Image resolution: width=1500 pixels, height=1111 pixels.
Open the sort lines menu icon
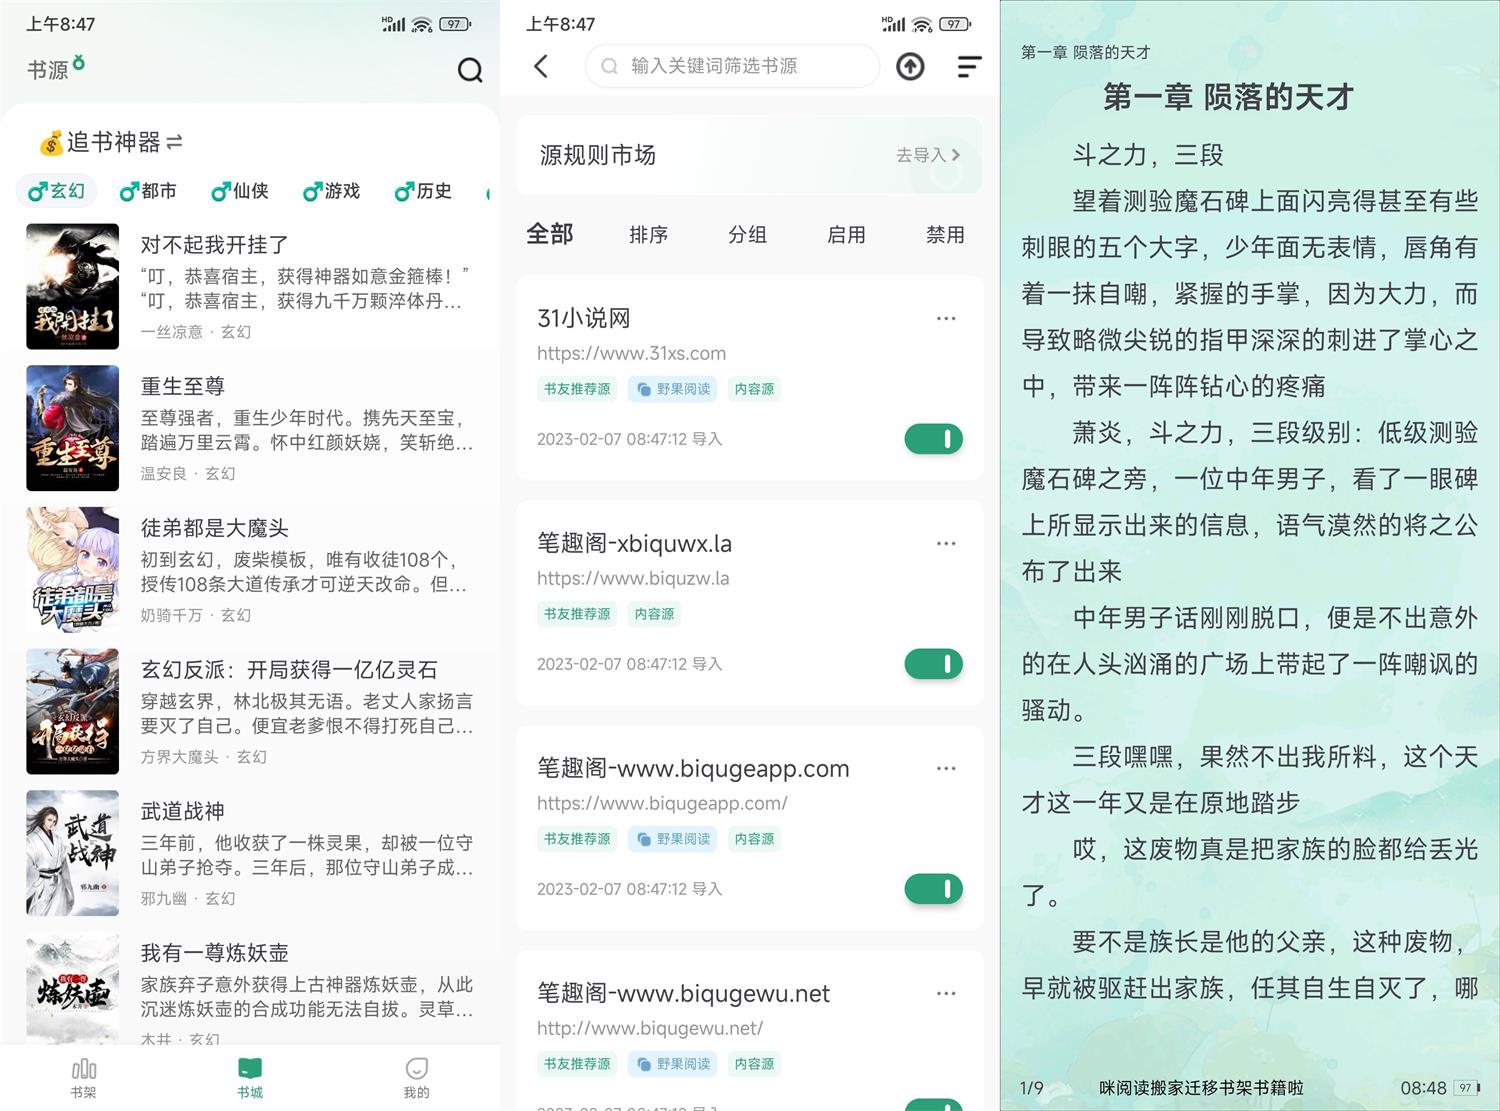point(969,67)
